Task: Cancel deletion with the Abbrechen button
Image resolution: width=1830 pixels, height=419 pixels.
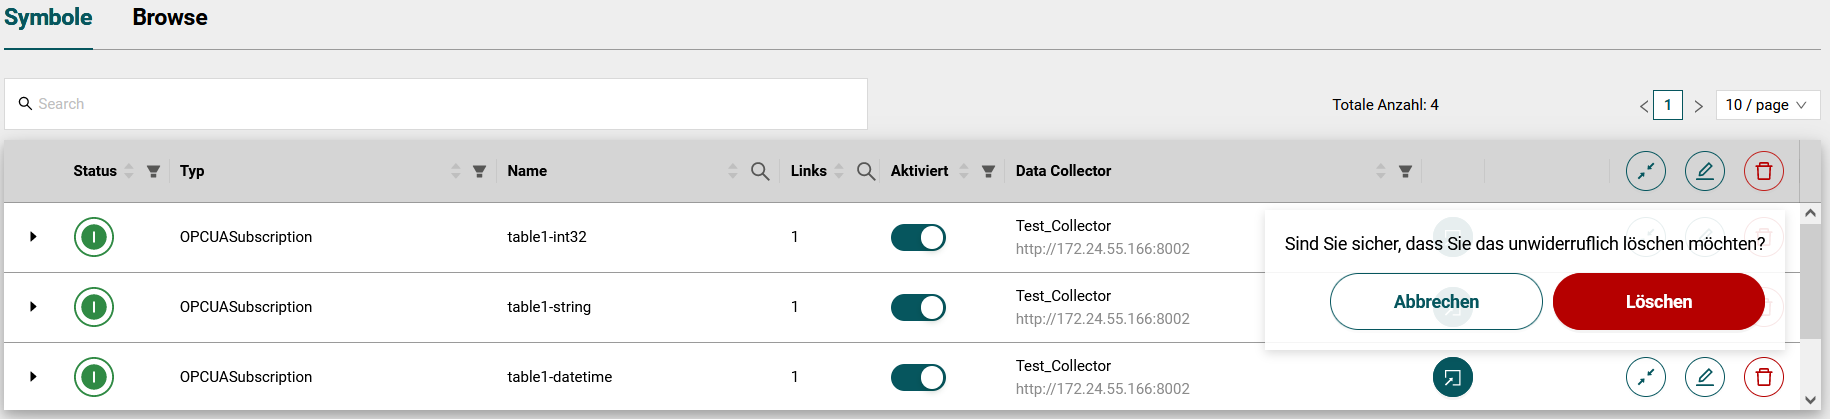Action: point(1435,302)
